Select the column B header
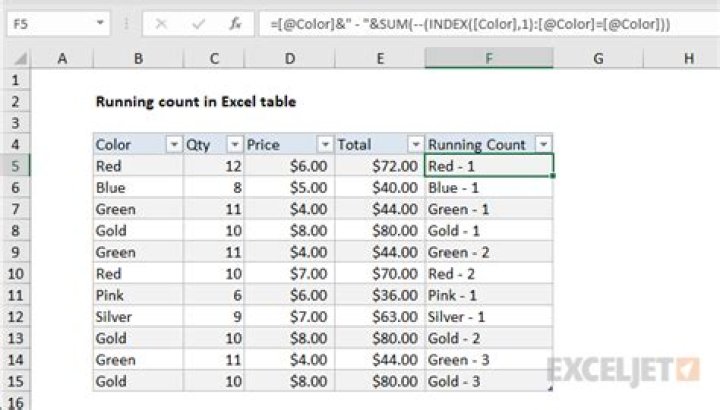The image size is (720, 410). (x=138, y=60)
